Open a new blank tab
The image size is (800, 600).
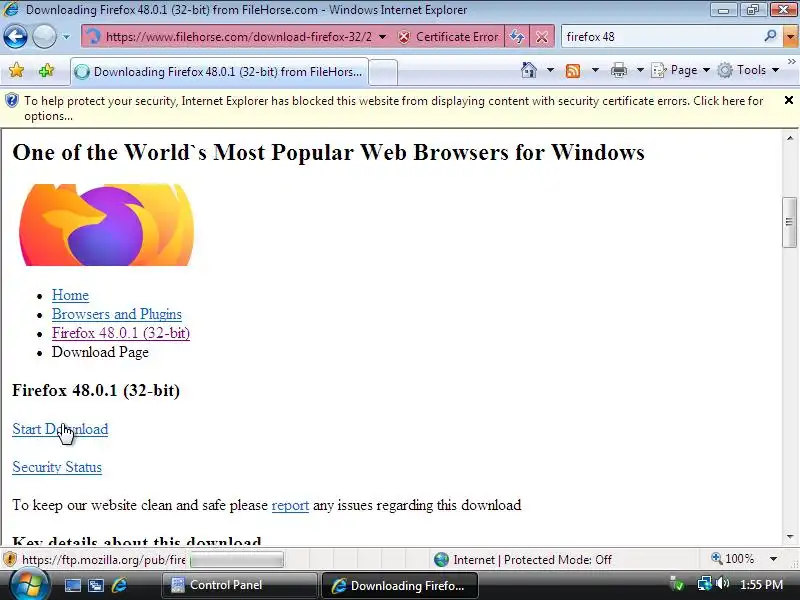point(383,72)
